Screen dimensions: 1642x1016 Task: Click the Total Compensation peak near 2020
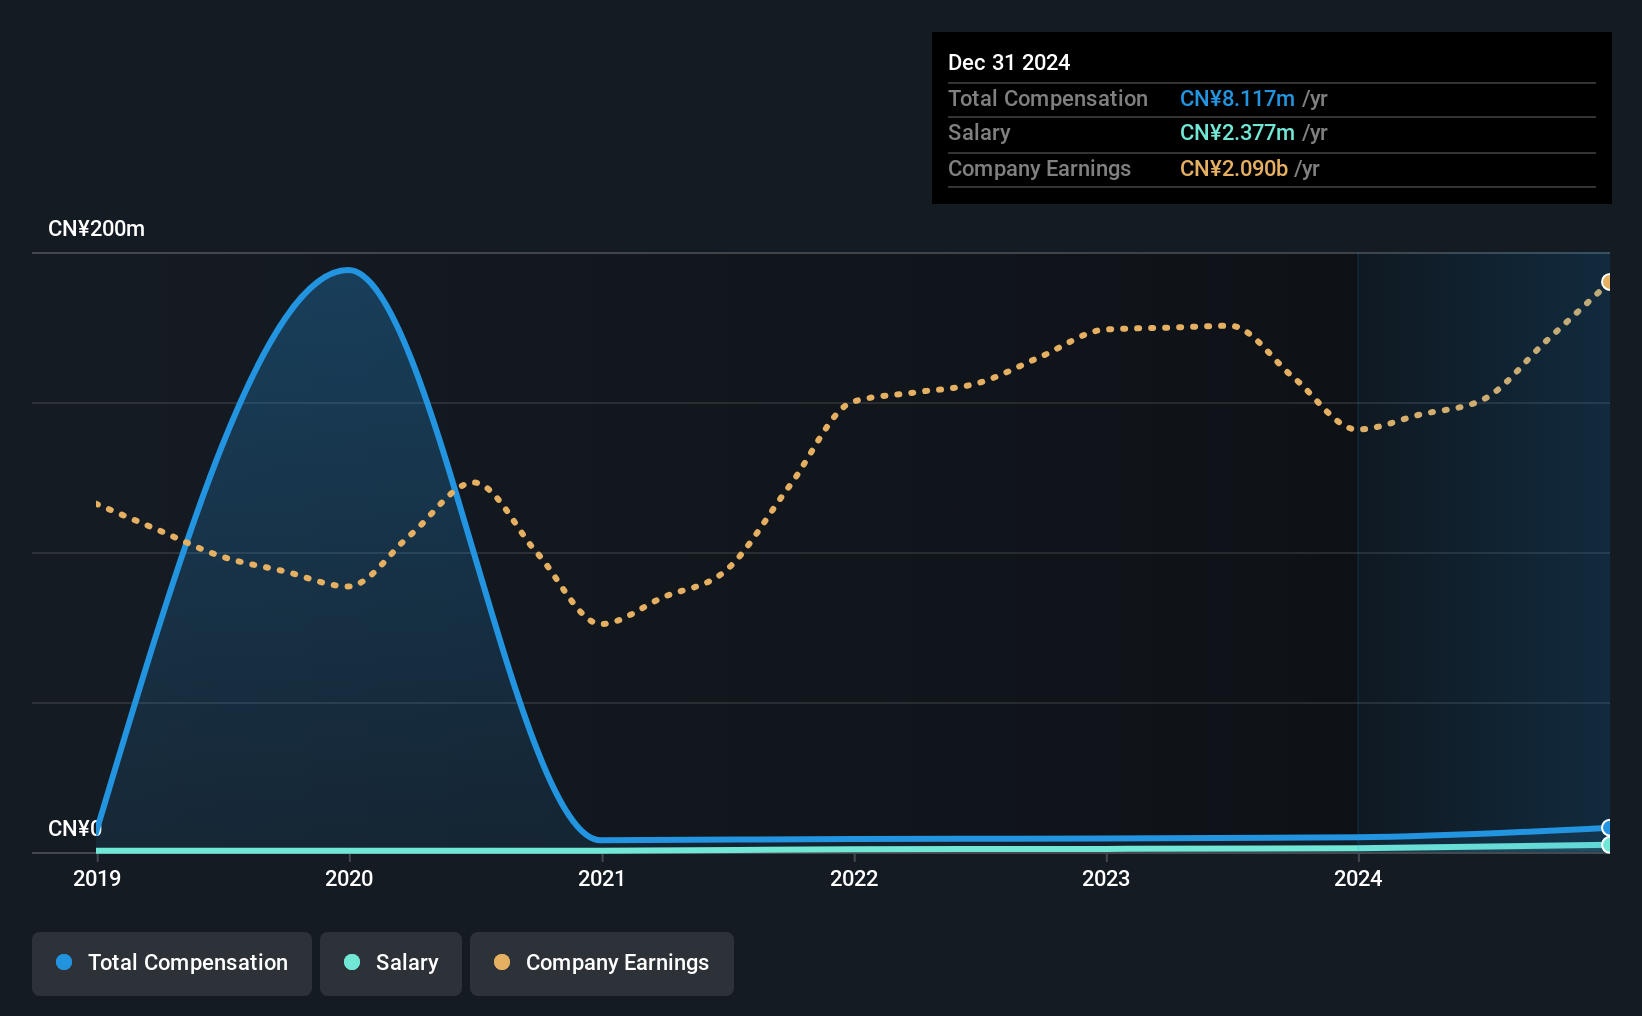coord(348,270)
